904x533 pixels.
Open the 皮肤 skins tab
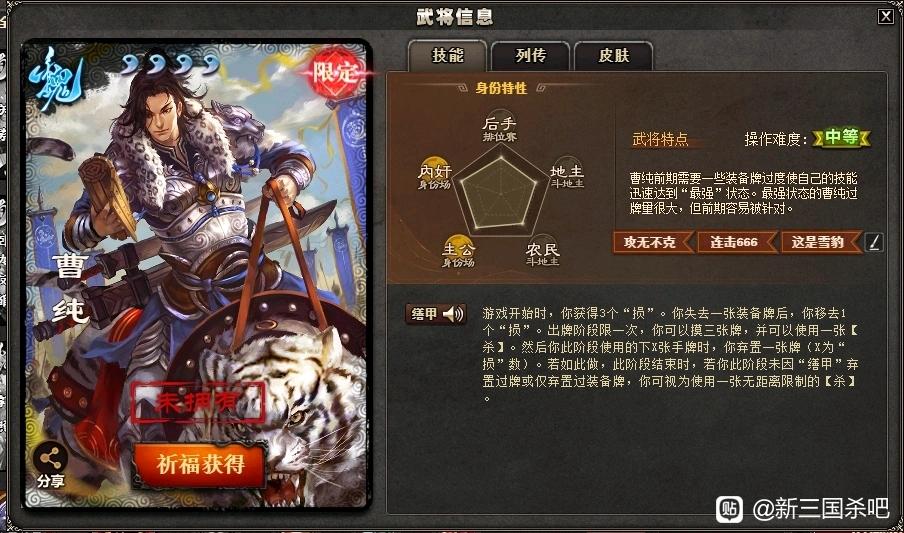[613, 56]
